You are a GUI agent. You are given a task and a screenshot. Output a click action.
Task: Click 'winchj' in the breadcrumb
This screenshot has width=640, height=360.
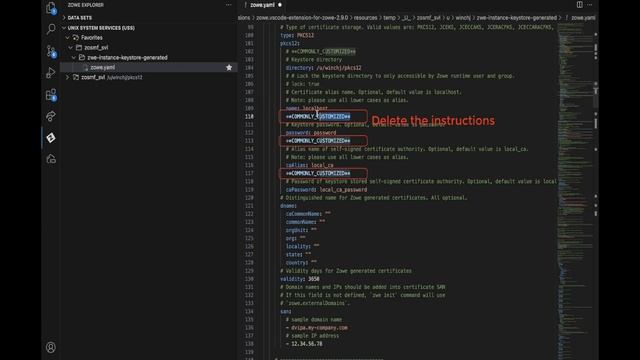(x=463, y=18)
